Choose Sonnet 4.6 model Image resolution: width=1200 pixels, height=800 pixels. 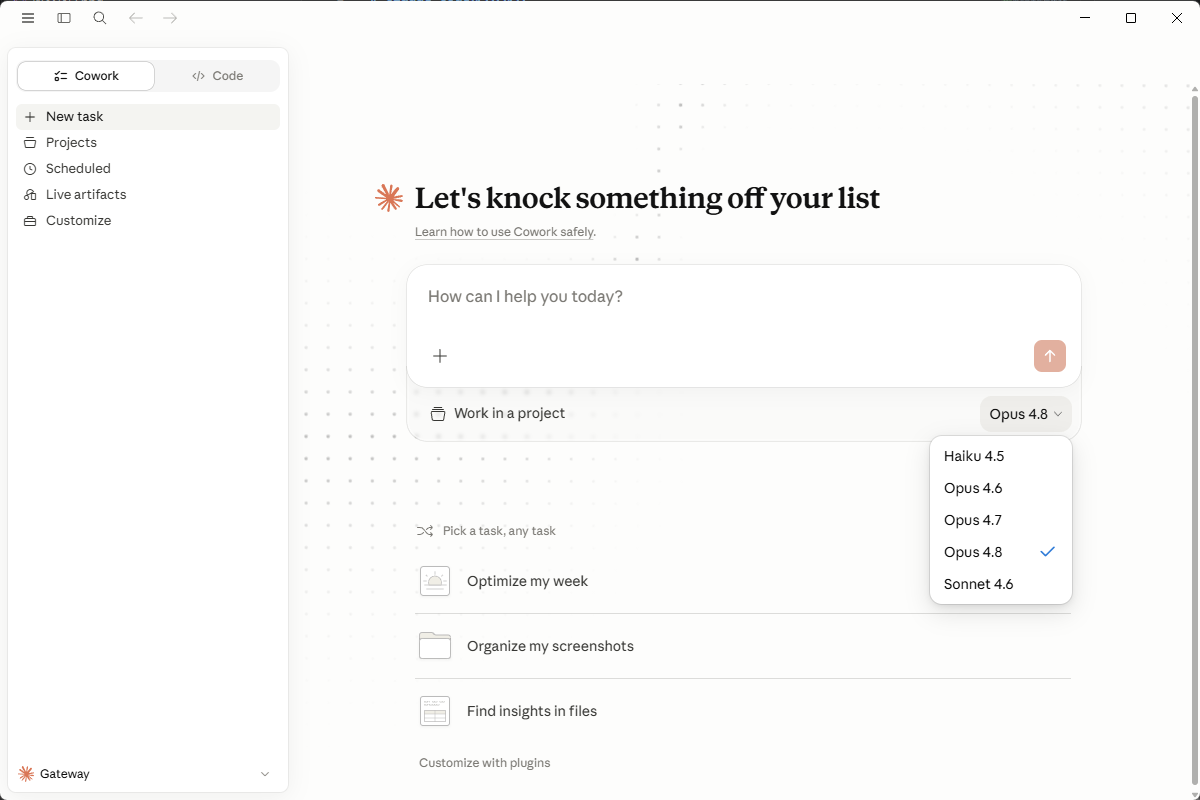(1001, 584)
